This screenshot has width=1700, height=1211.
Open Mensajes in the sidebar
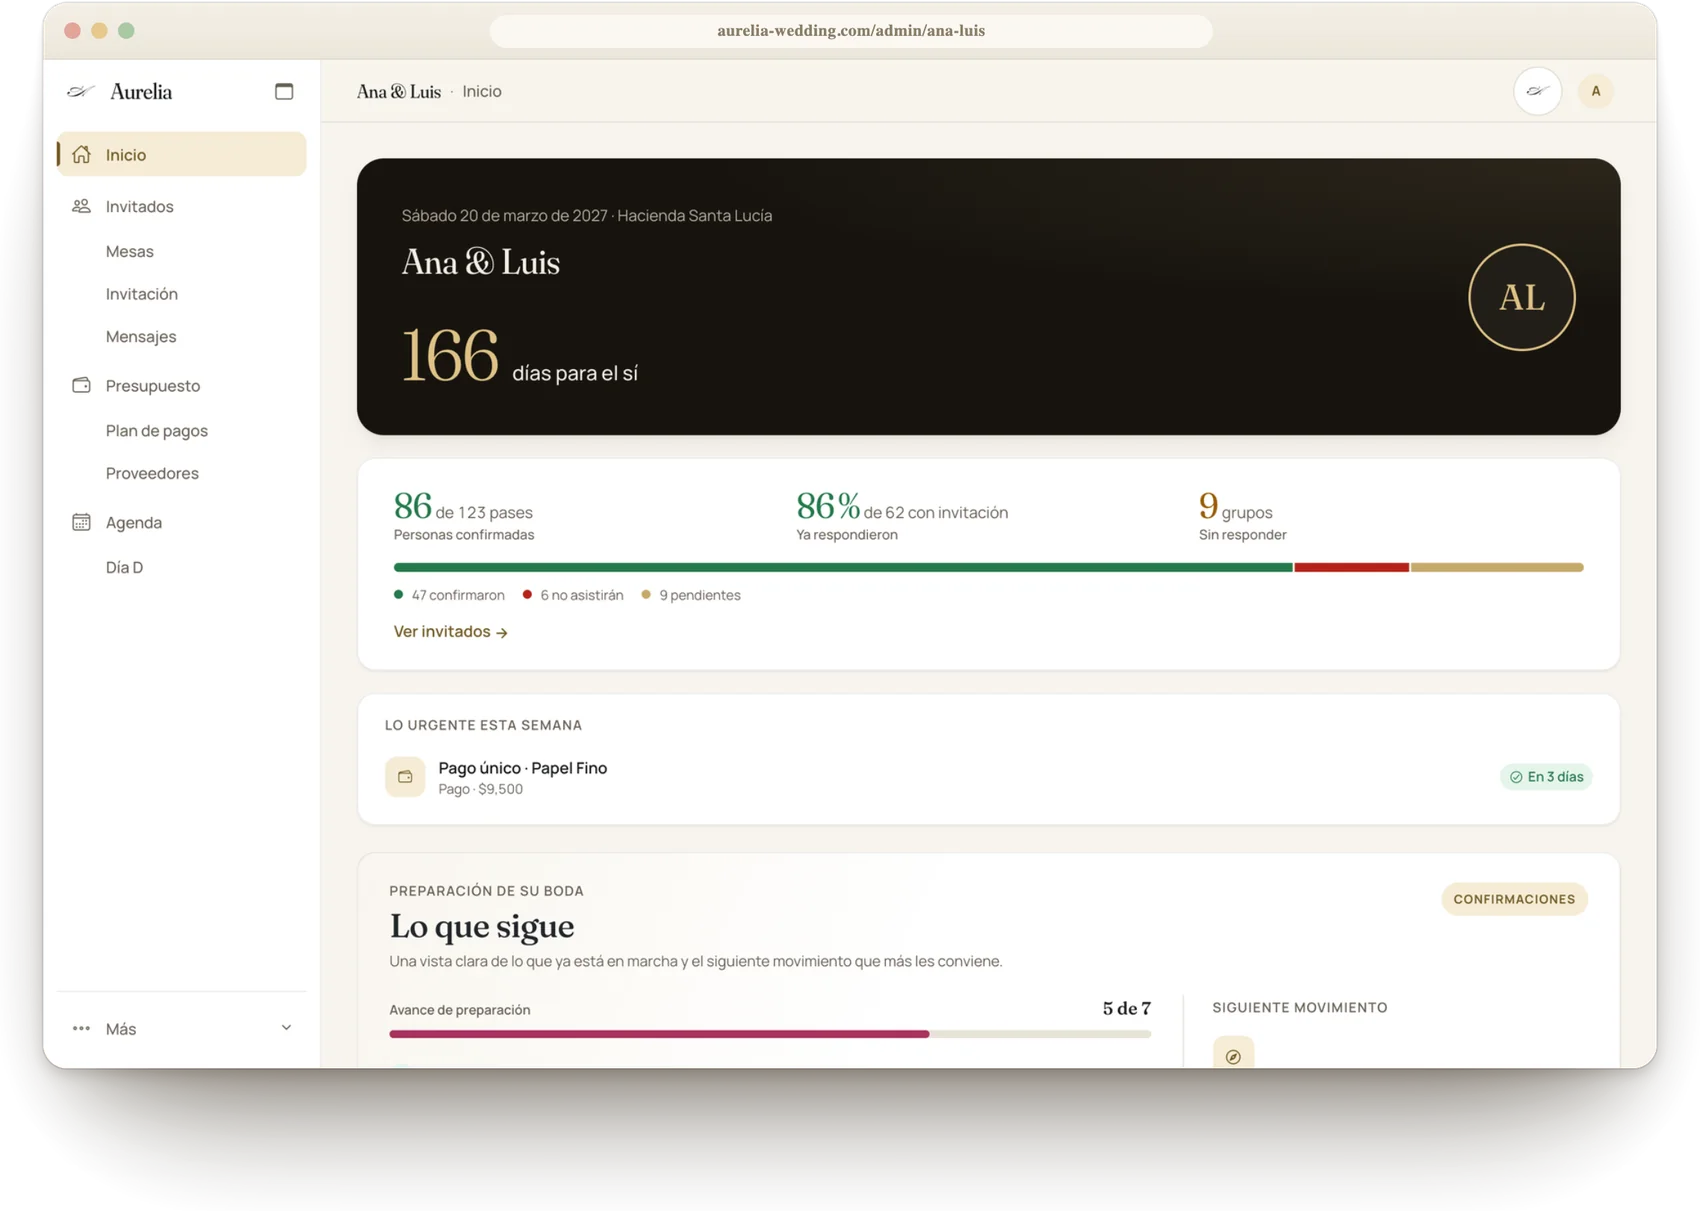[141, 337]
